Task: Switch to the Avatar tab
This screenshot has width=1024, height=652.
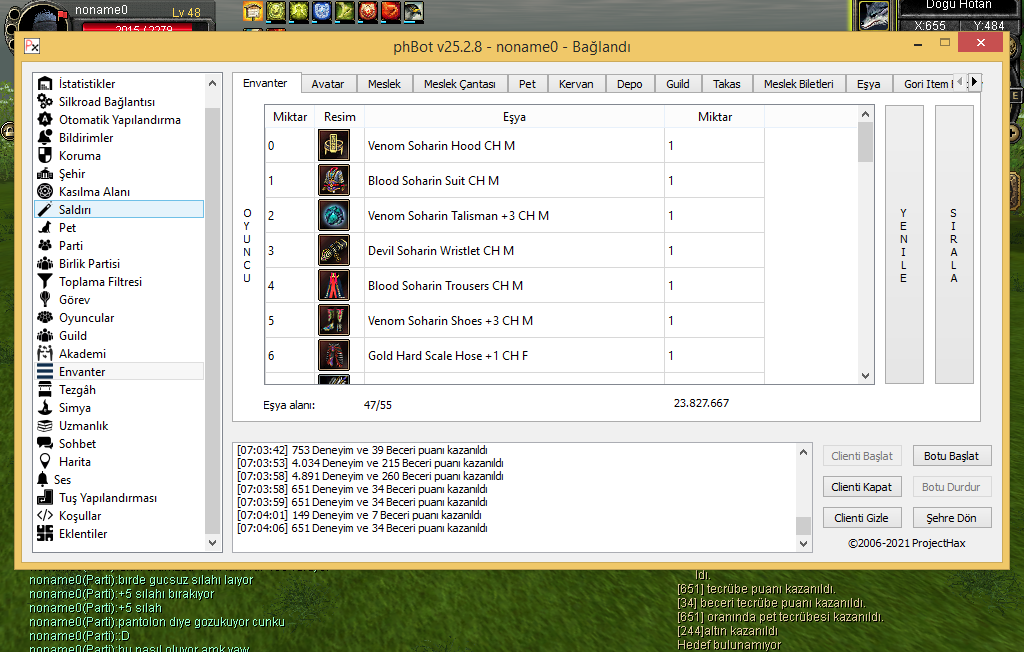Action: (327, 84)
